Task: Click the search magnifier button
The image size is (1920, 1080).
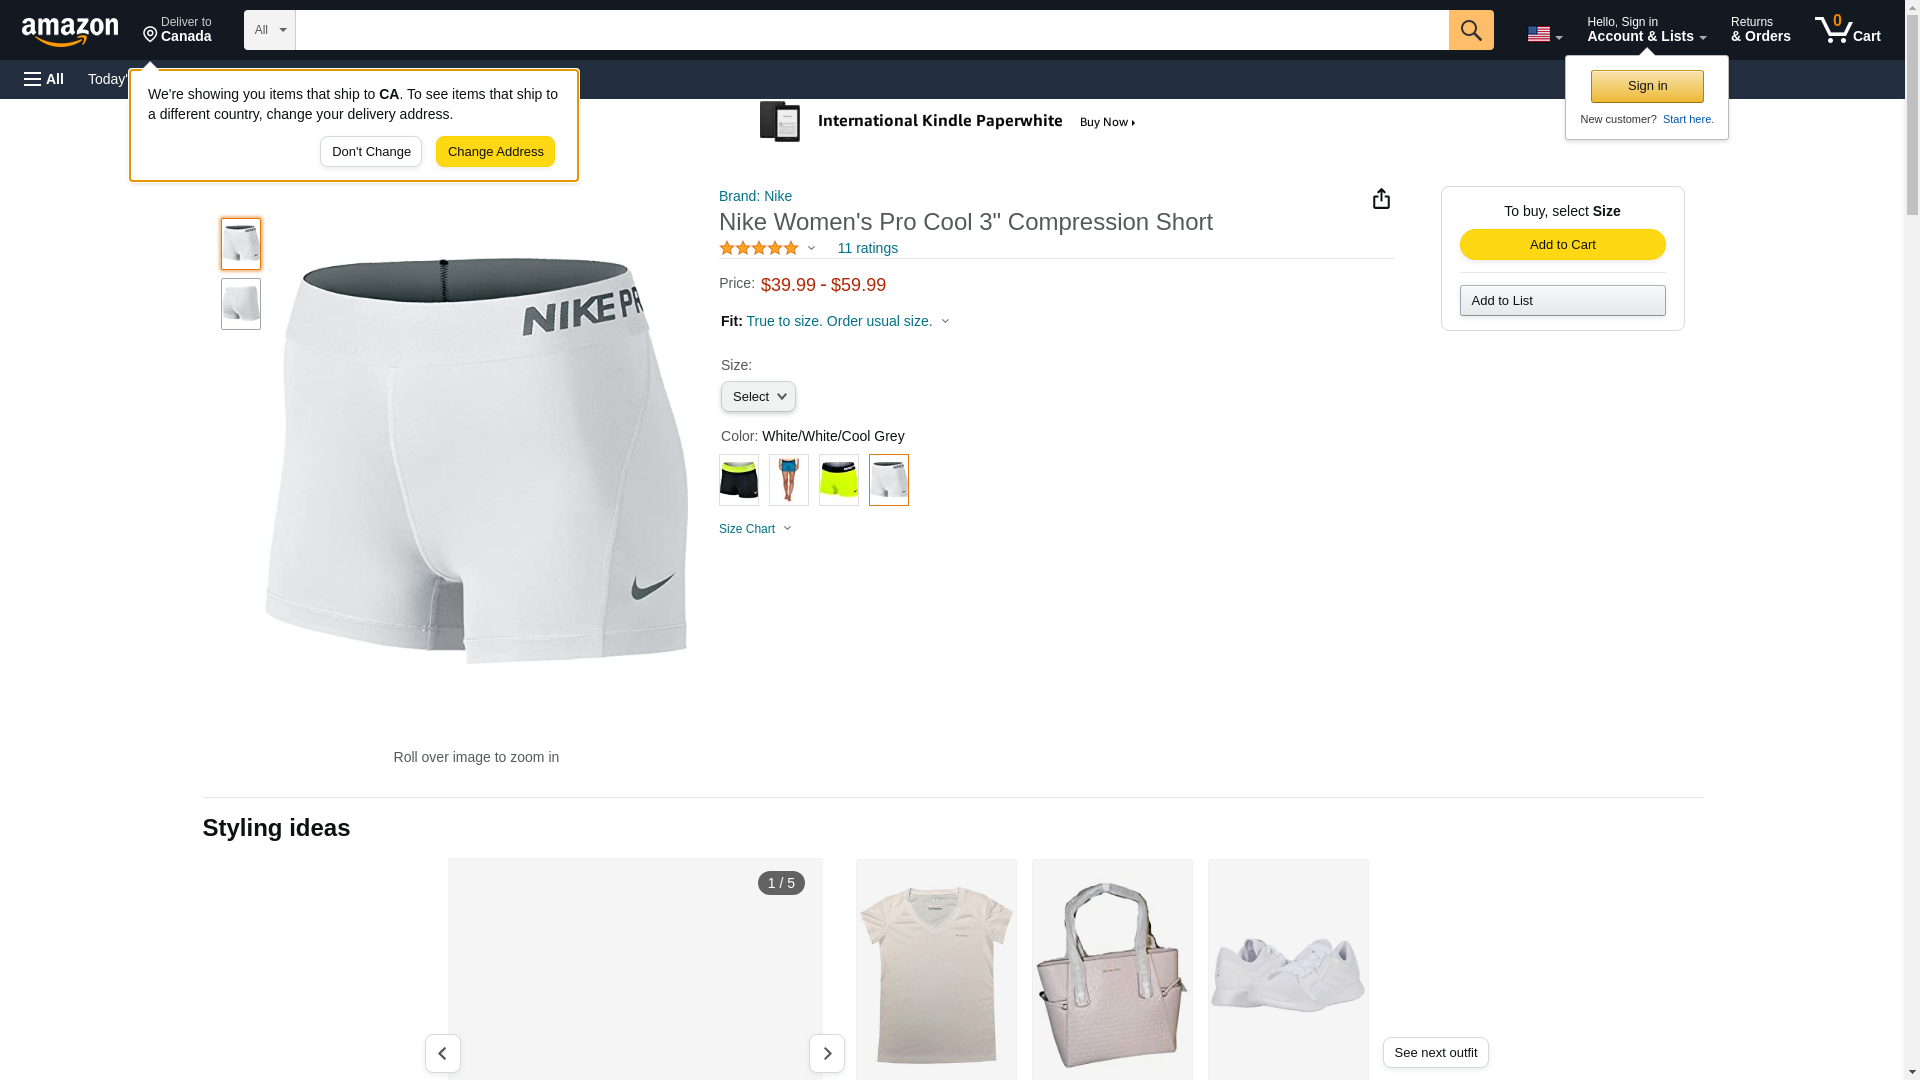Action: pos(1470,30)
